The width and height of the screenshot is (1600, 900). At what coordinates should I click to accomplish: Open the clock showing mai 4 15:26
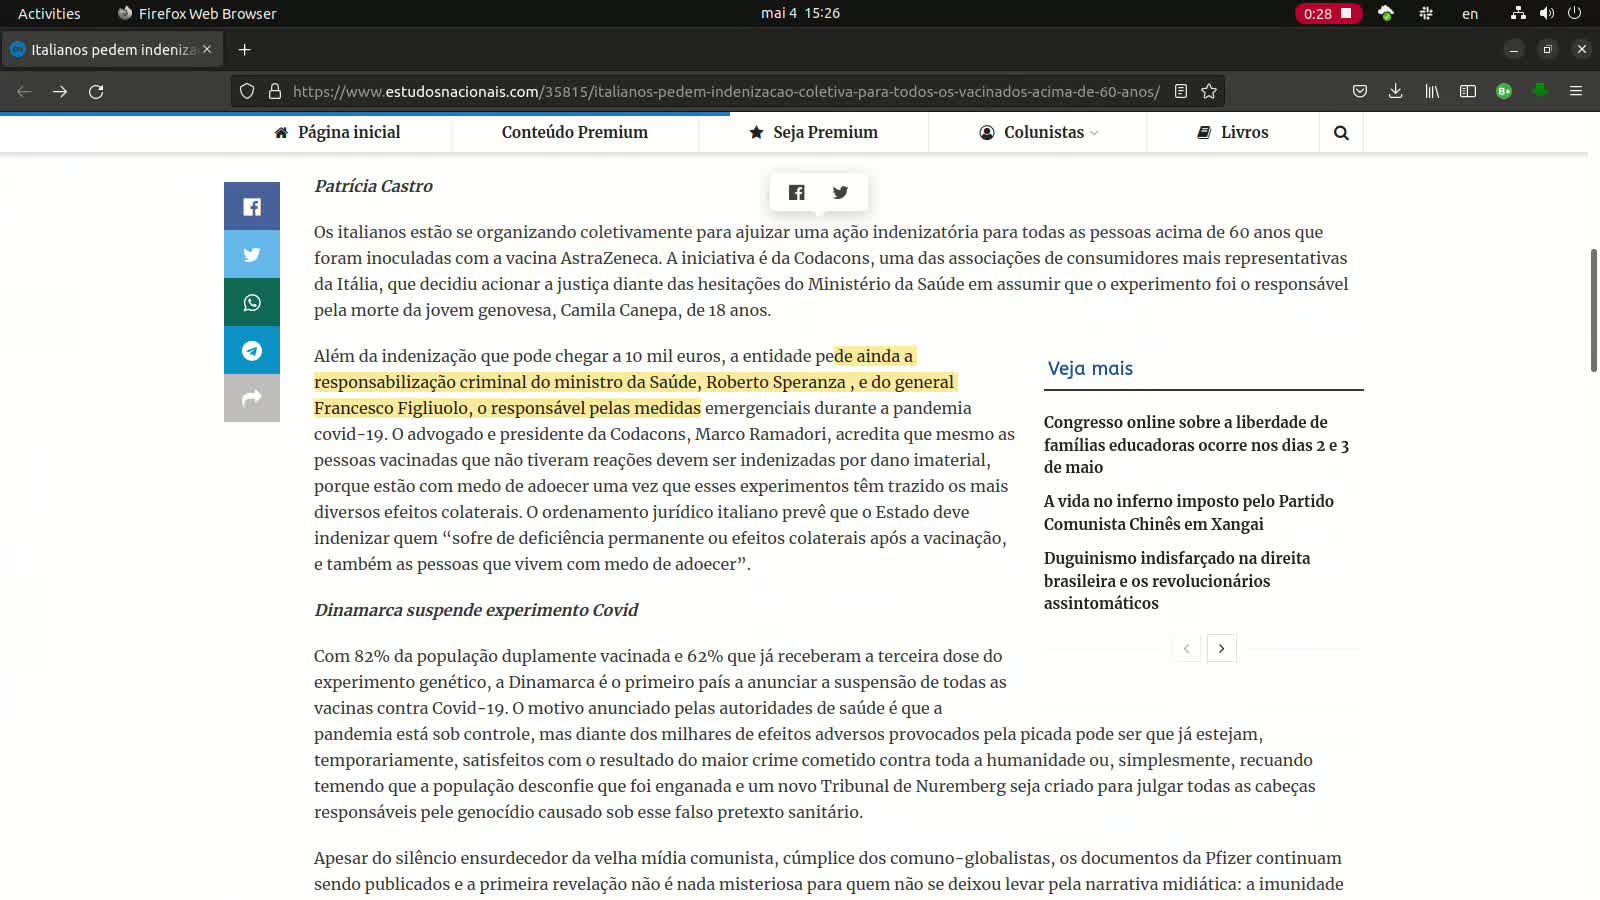pyautogui.click(x=800, y=14)
